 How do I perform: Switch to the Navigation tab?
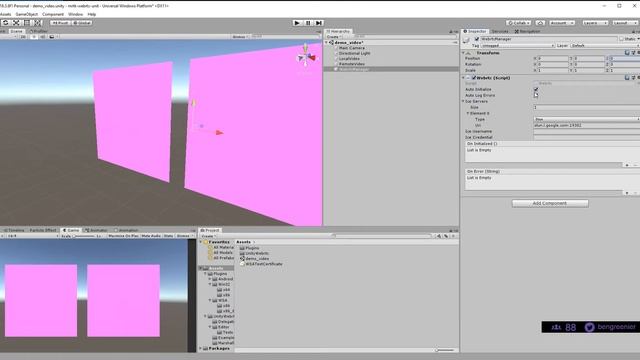[x=527, y=31]
